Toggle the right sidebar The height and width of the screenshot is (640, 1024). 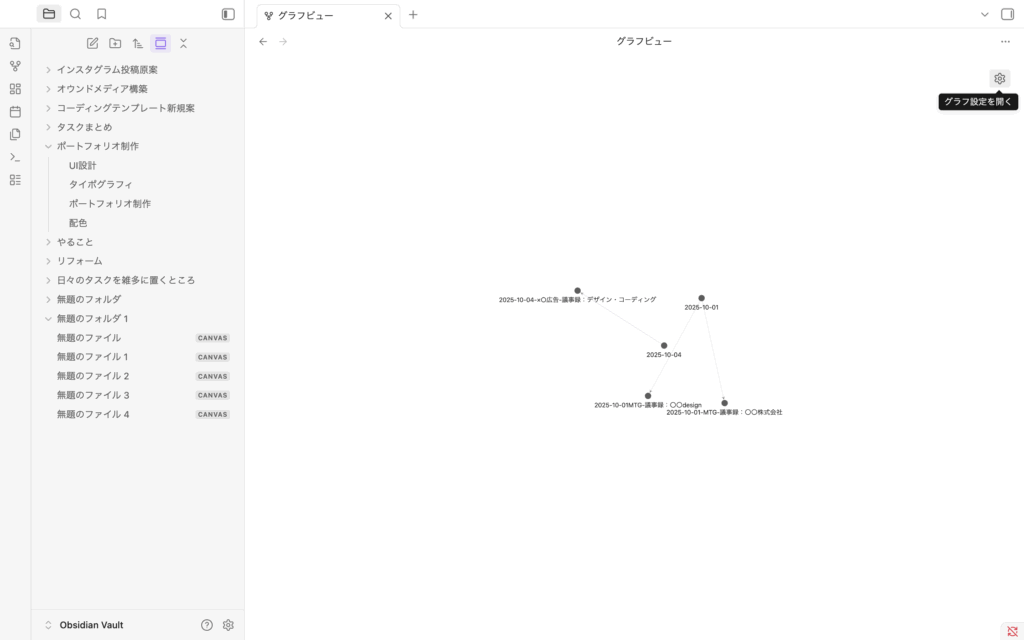click(x=1007, y=14)
